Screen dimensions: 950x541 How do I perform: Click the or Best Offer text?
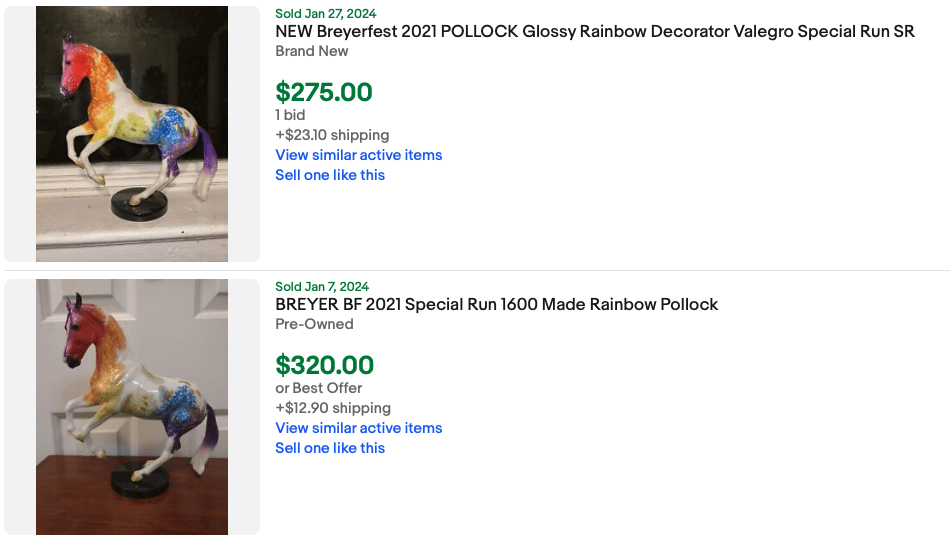[x=318, y=388]
